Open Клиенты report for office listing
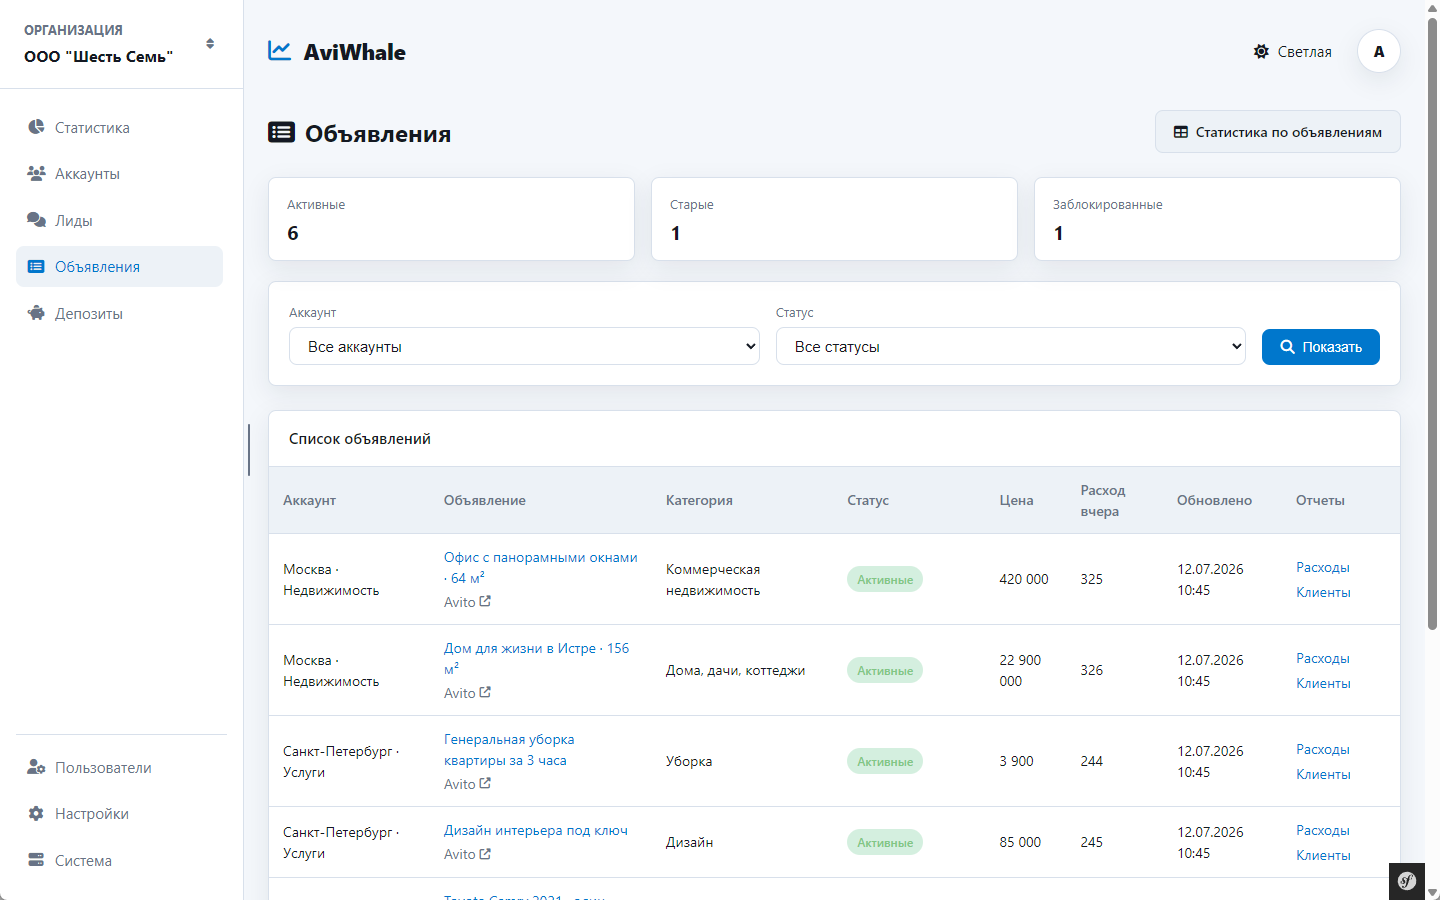Screen dimensions: 1440x900 [1323, 592]
